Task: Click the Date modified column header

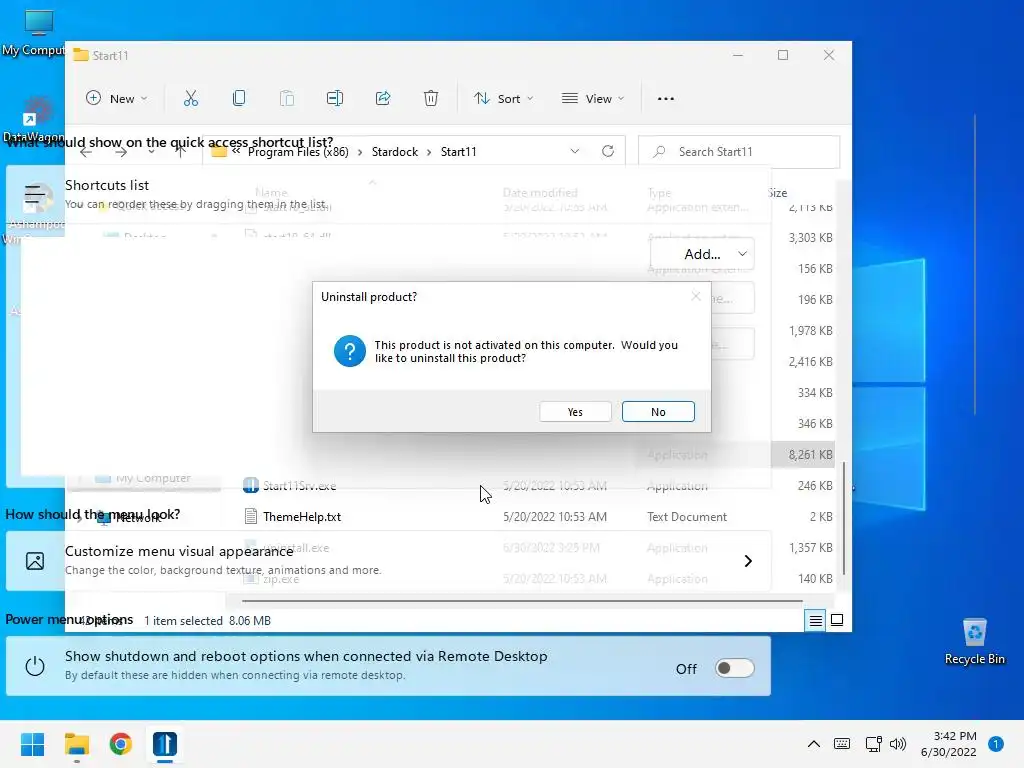Action: point(540,193)
